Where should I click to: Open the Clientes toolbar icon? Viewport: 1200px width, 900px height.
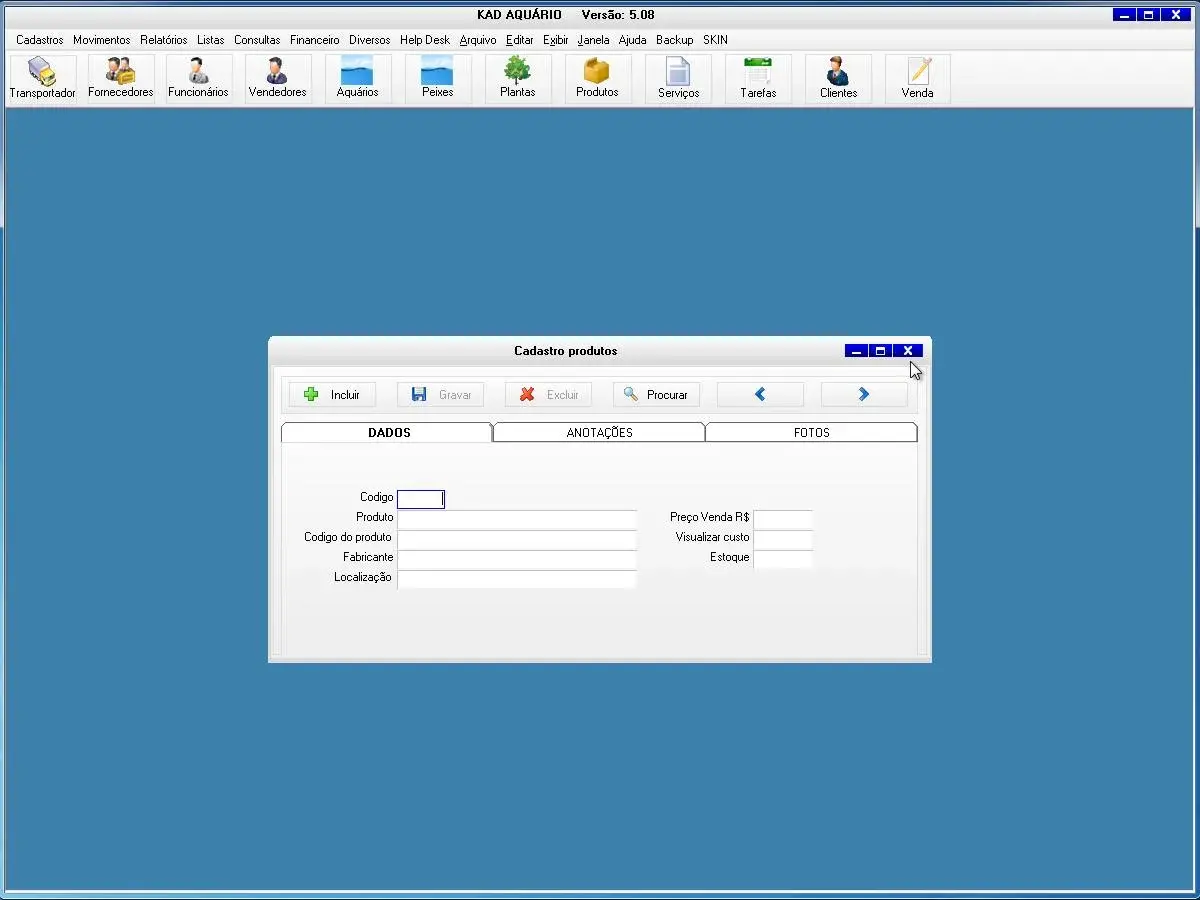[838, 79]
